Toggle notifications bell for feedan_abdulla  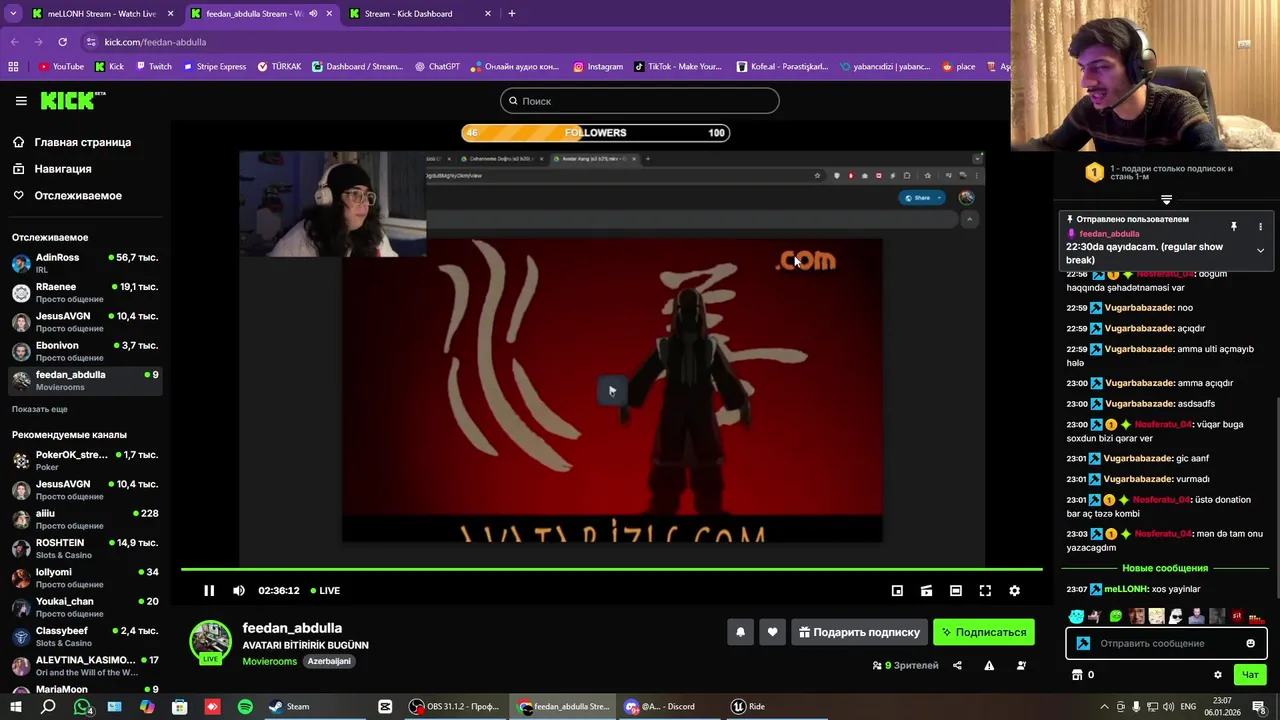(x=740, y=632)
